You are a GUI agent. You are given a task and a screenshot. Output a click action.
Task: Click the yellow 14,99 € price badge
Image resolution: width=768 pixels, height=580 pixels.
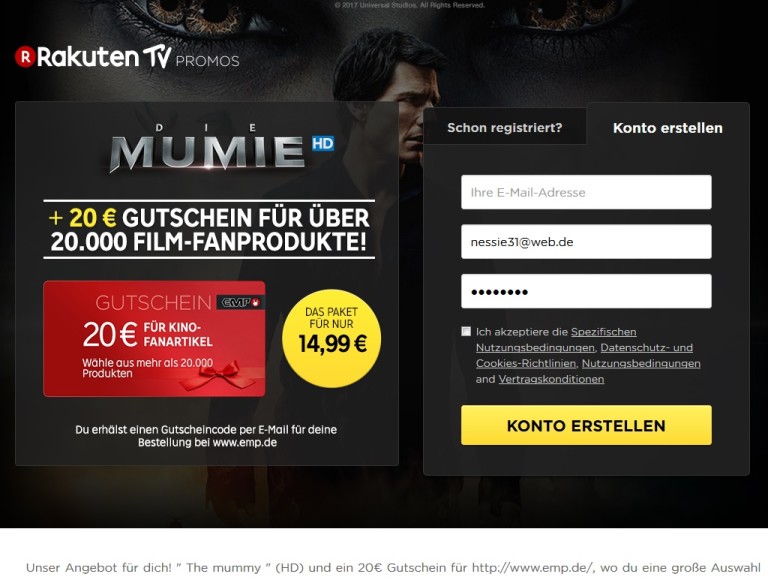pyautogui.click(x=332, y=338)
